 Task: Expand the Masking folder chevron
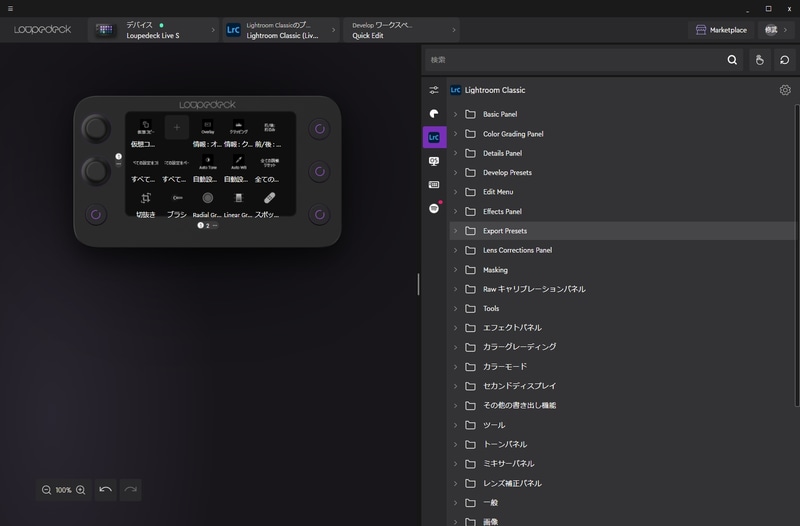coord(456,269)
